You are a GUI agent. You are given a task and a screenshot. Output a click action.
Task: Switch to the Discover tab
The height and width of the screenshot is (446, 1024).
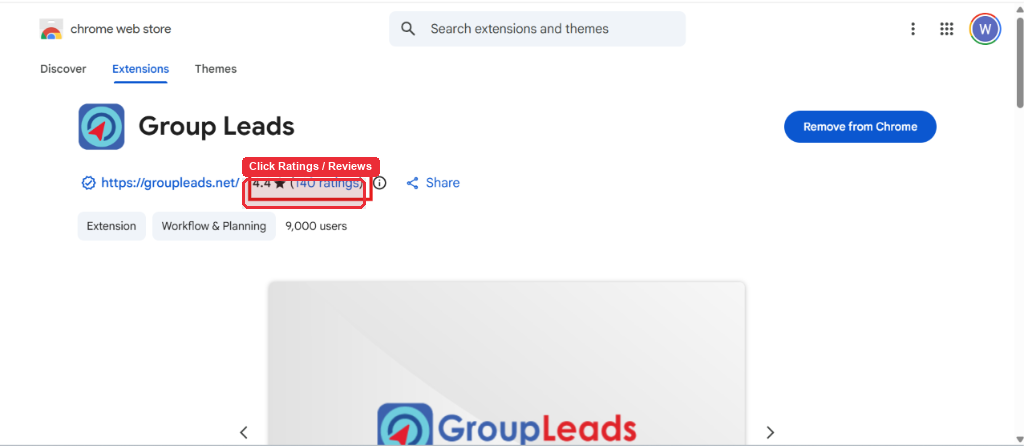tap(63, 69)
